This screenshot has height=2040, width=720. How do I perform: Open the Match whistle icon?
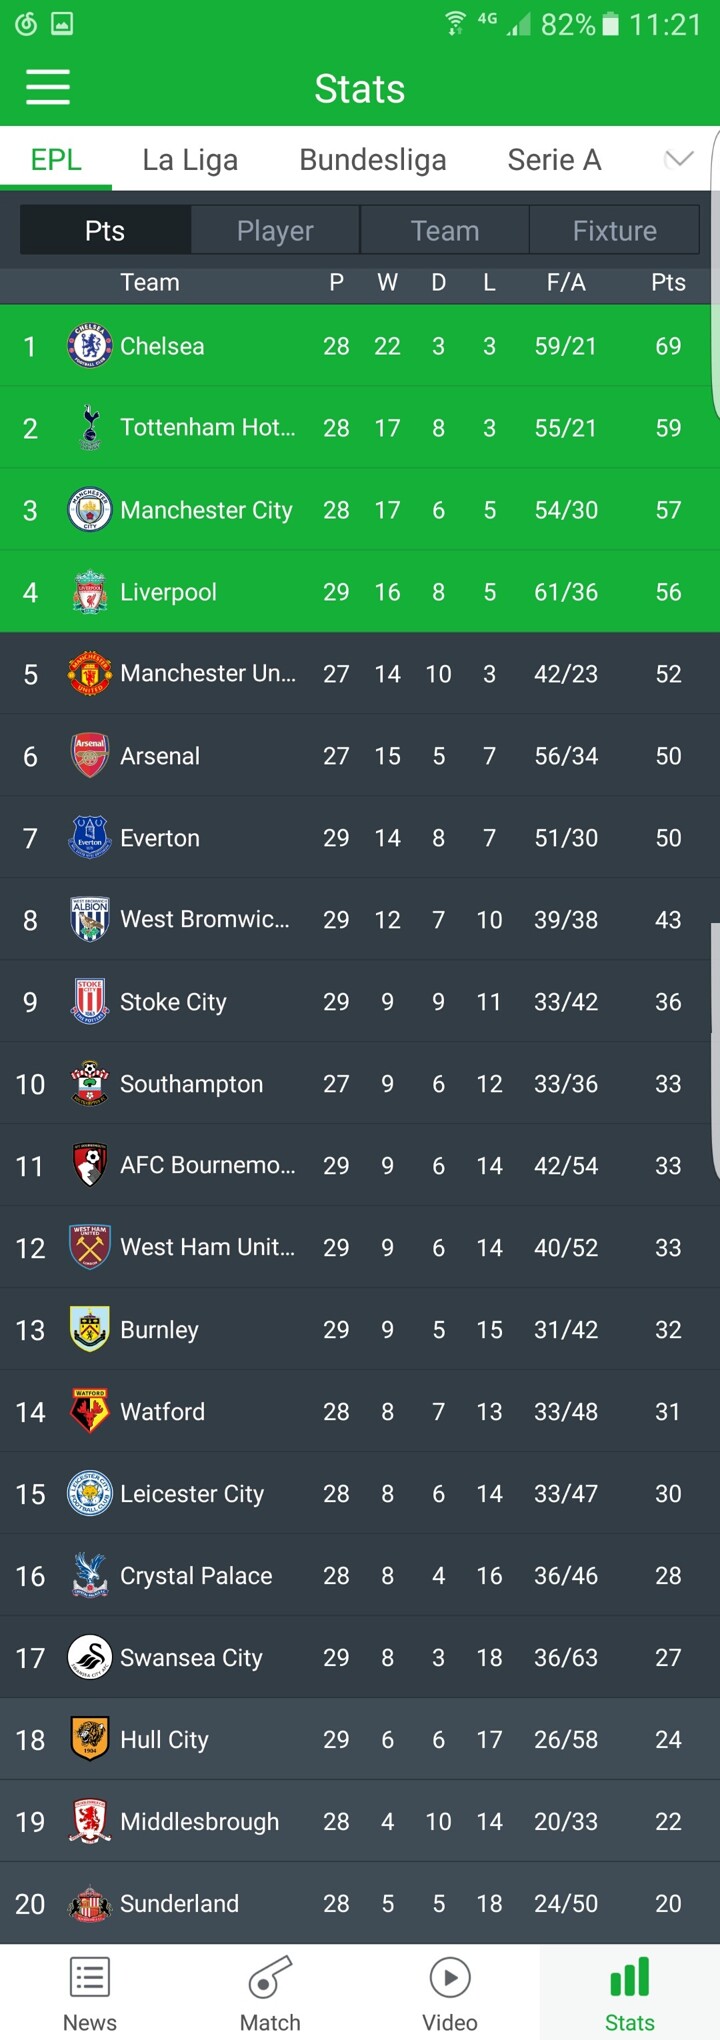tap(270, 1977)
